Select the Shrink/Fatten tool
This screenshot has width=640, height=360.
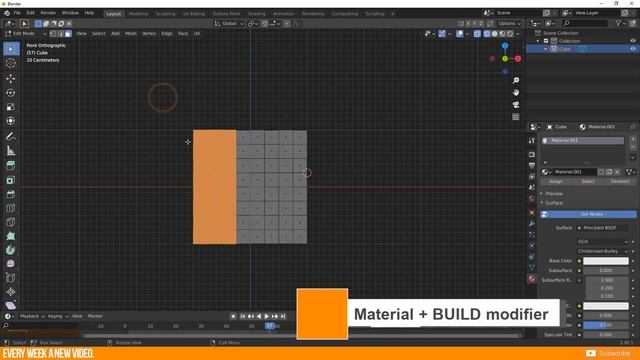tap(11, 292)
